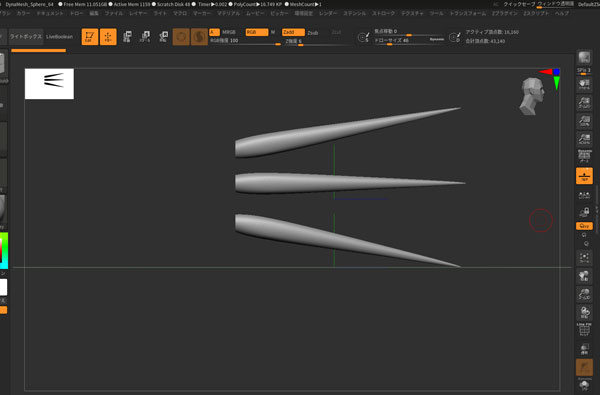This screenshot has height=395, width=600.
Task: Adjust the Z強度 intensity slider
Action: click(x=318, y=42)
